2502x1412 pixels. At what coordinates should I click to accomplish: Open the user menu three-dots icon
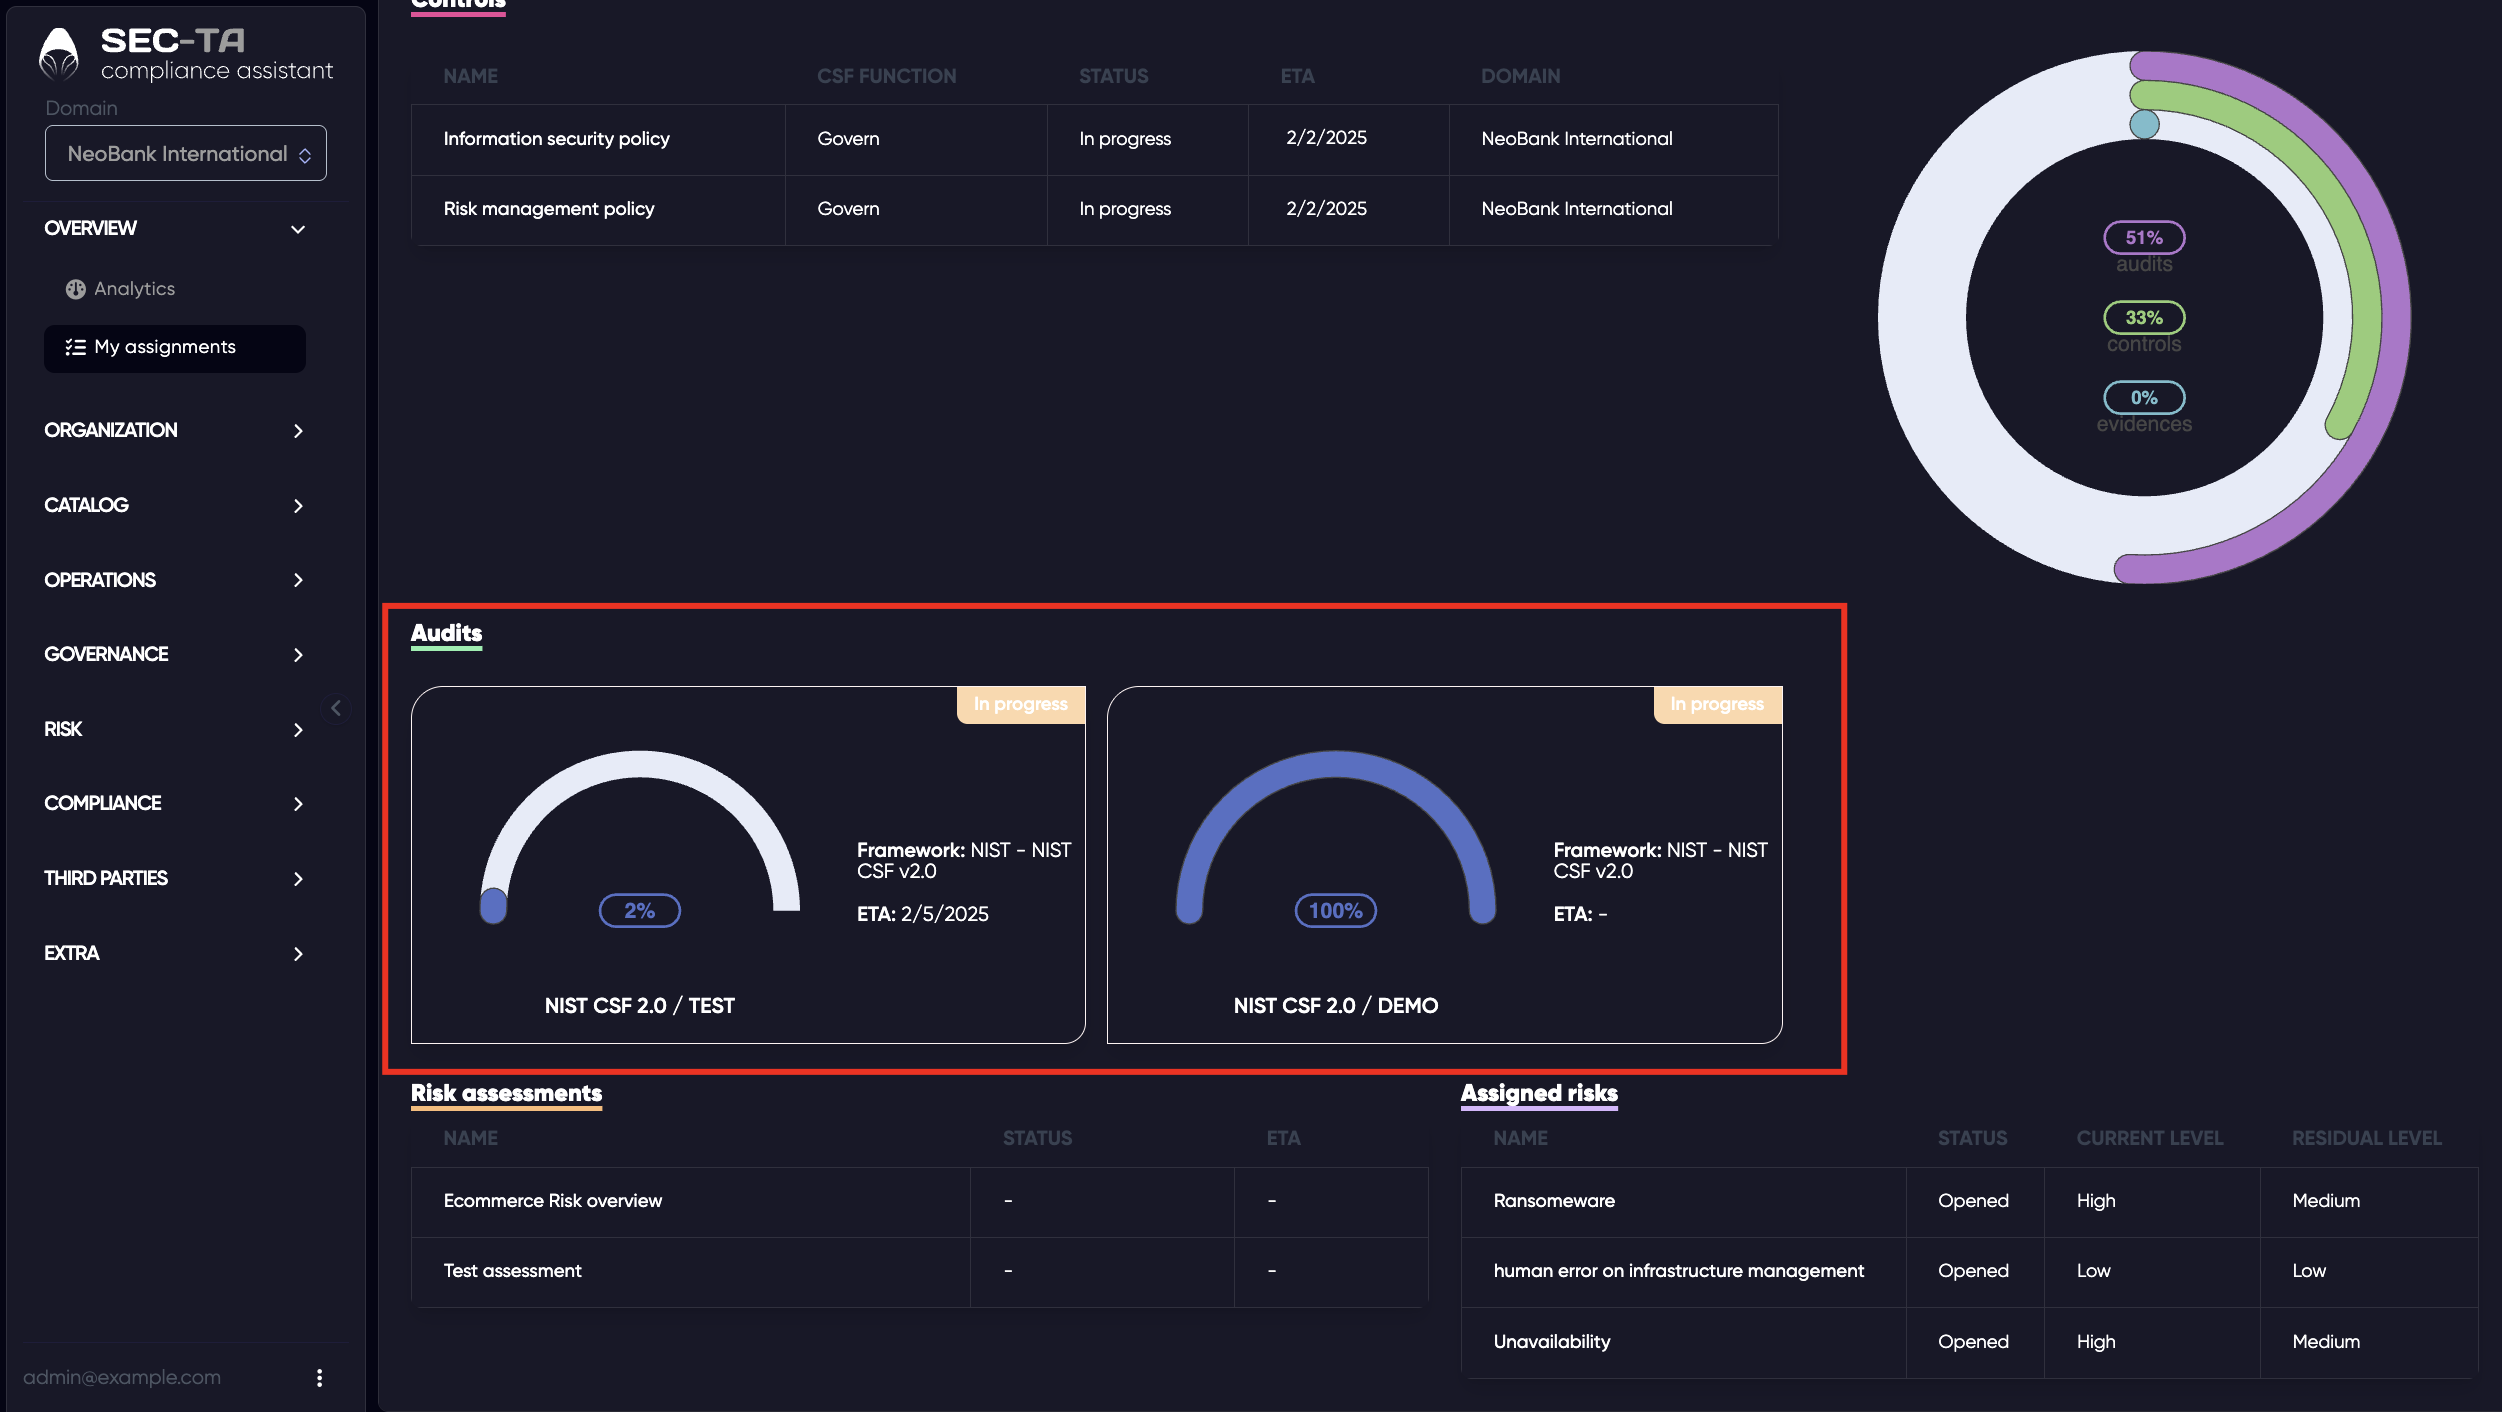tap(319, 1378)
